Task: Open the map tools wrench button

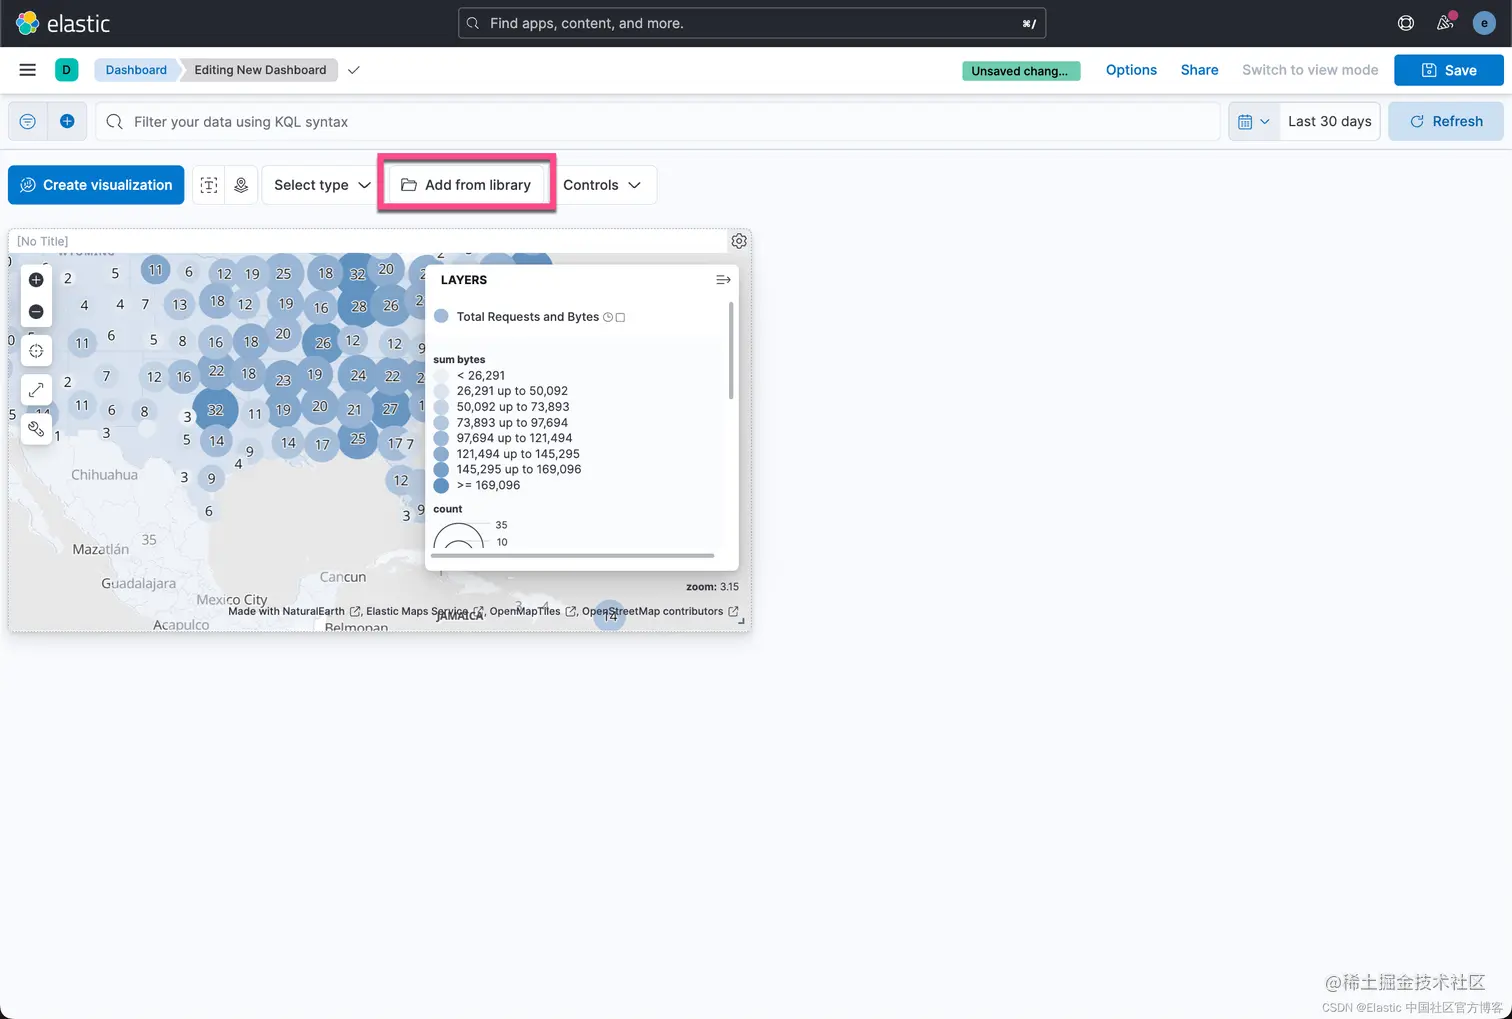Action: tap(36, 429)
